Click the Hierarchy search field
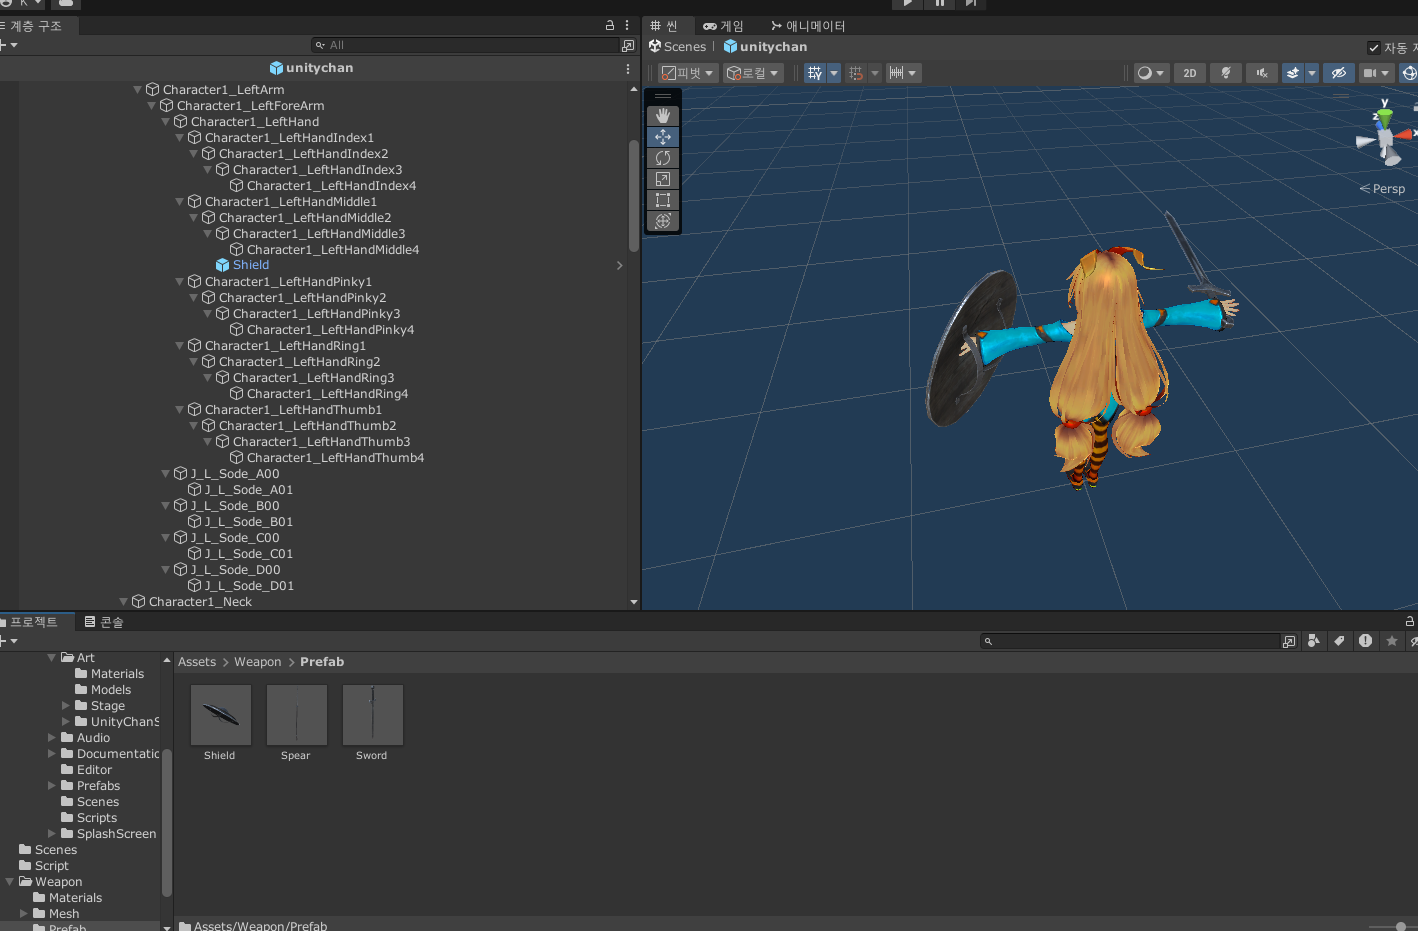Screen dimensions: 1418x931 [x=465, y=45]
